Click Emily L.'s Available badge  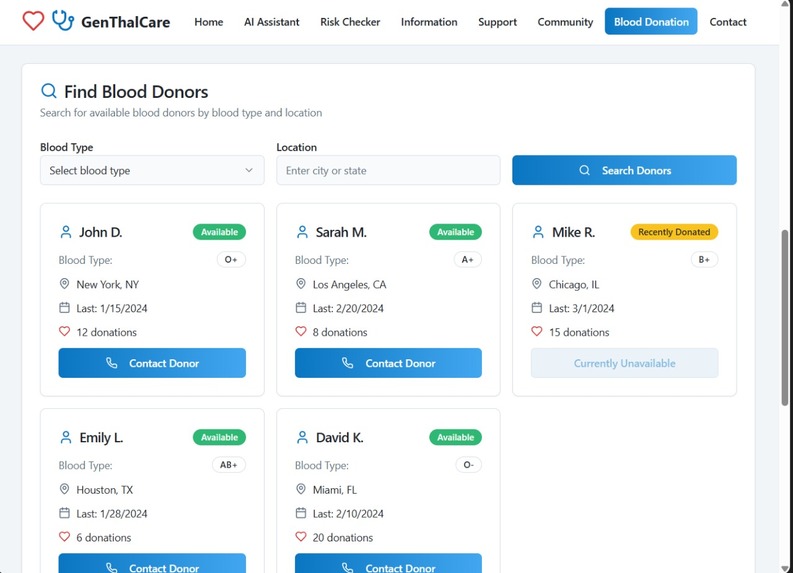(219, 437)
